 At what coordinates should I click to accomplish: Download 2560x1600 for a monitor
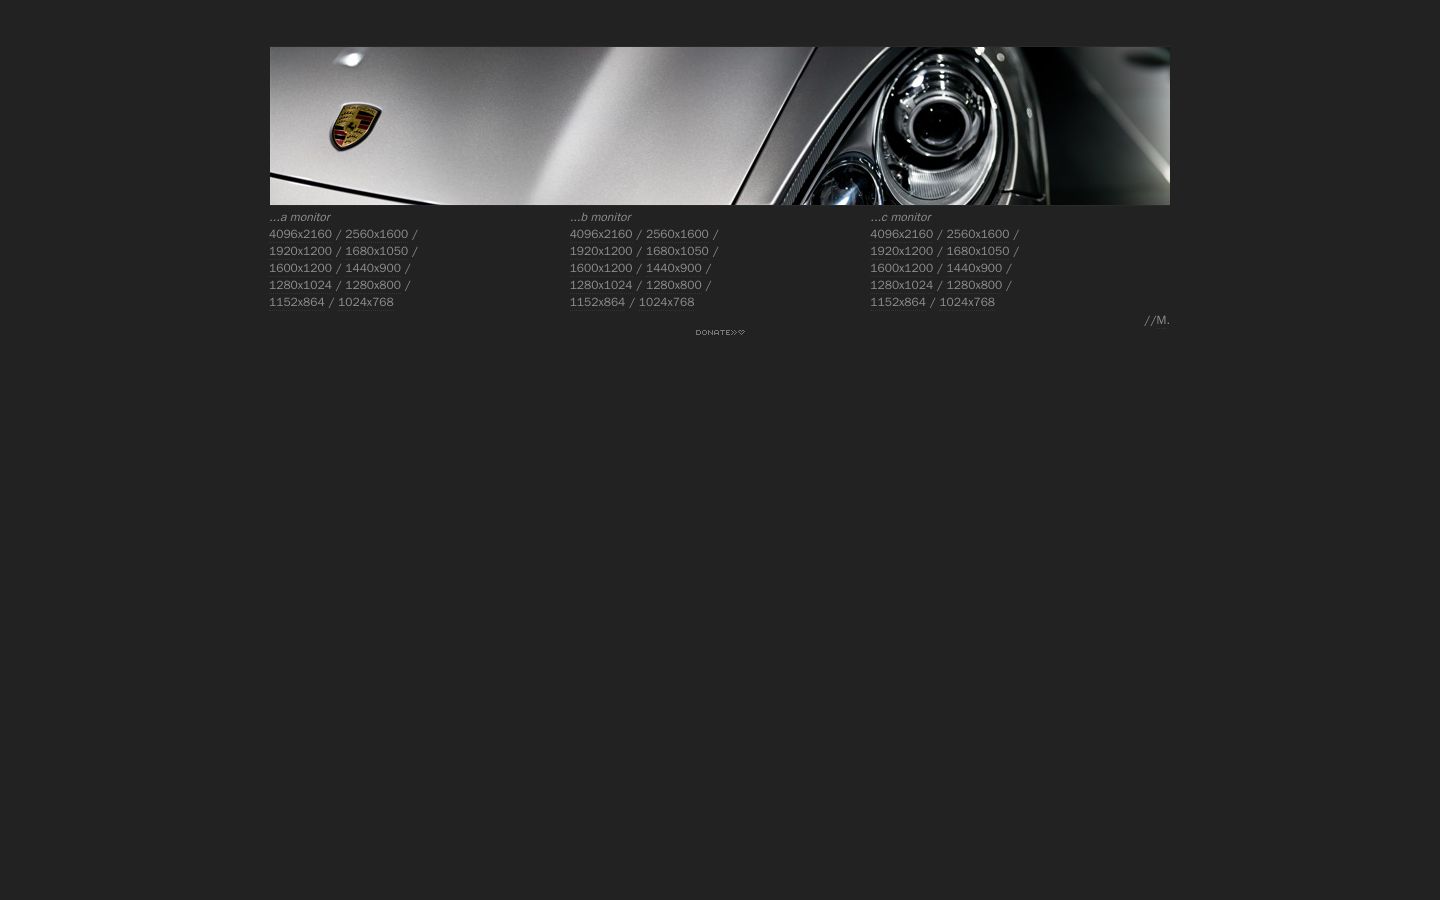coord(377,234)
